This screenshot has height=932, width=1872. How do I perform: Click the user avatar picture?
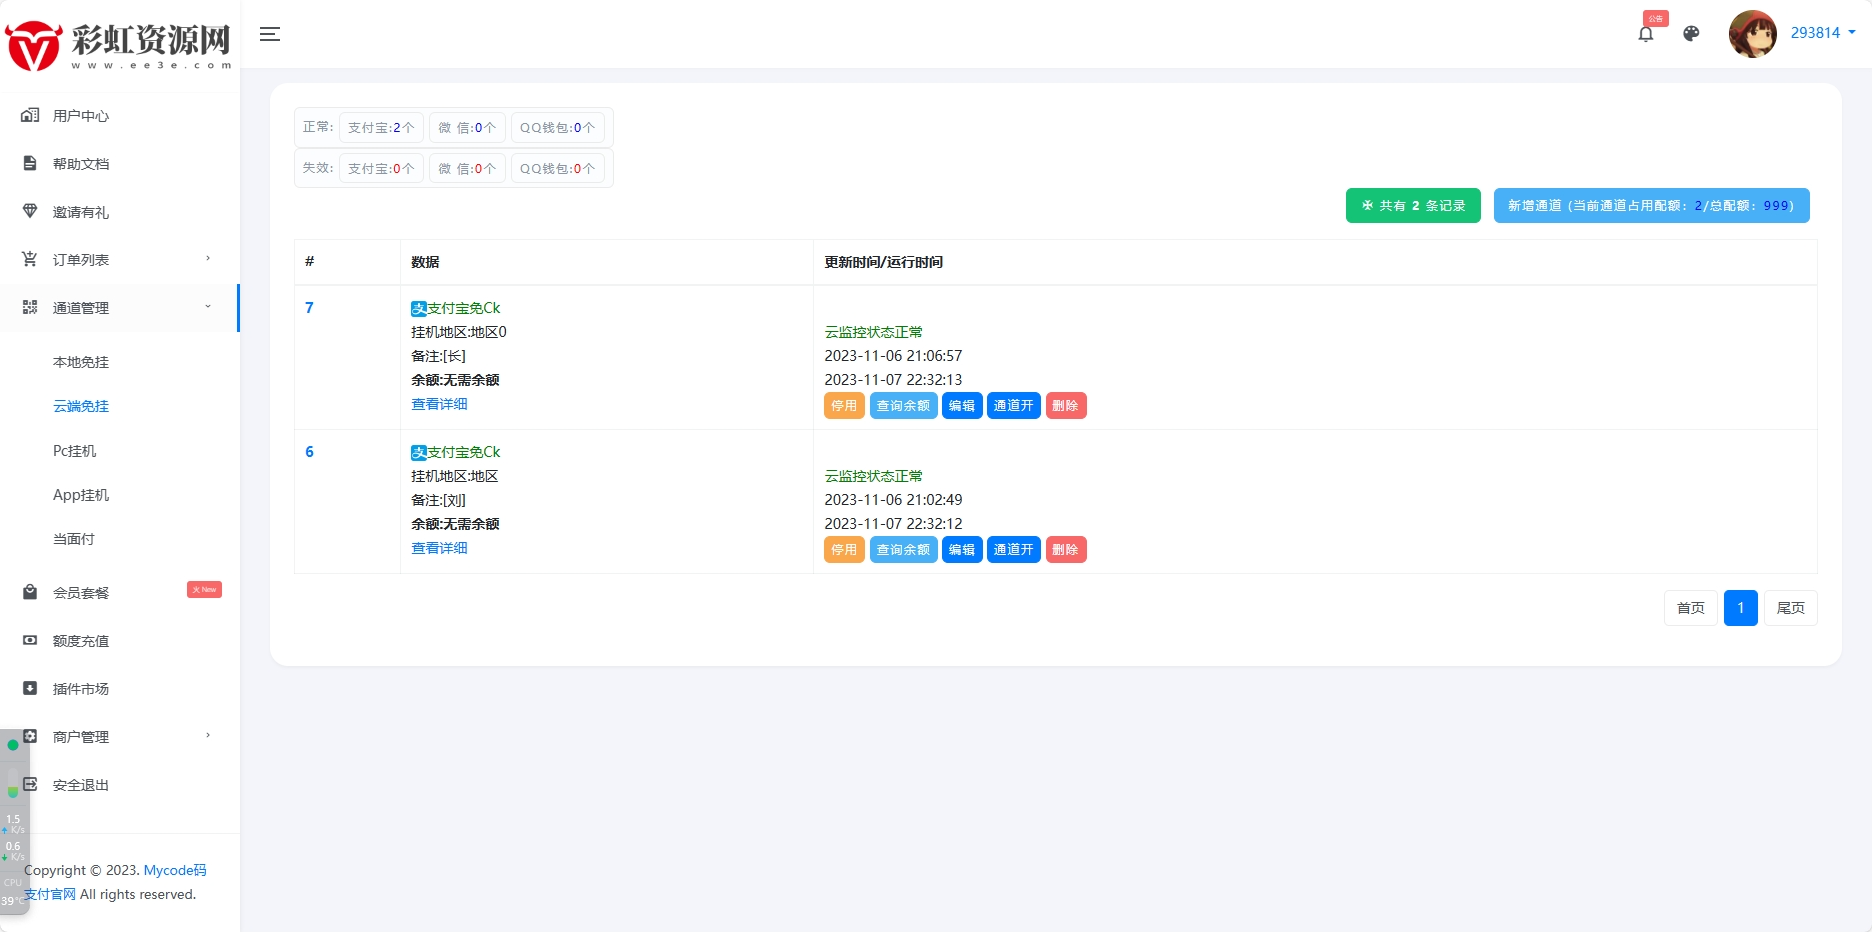point(1752,34)
